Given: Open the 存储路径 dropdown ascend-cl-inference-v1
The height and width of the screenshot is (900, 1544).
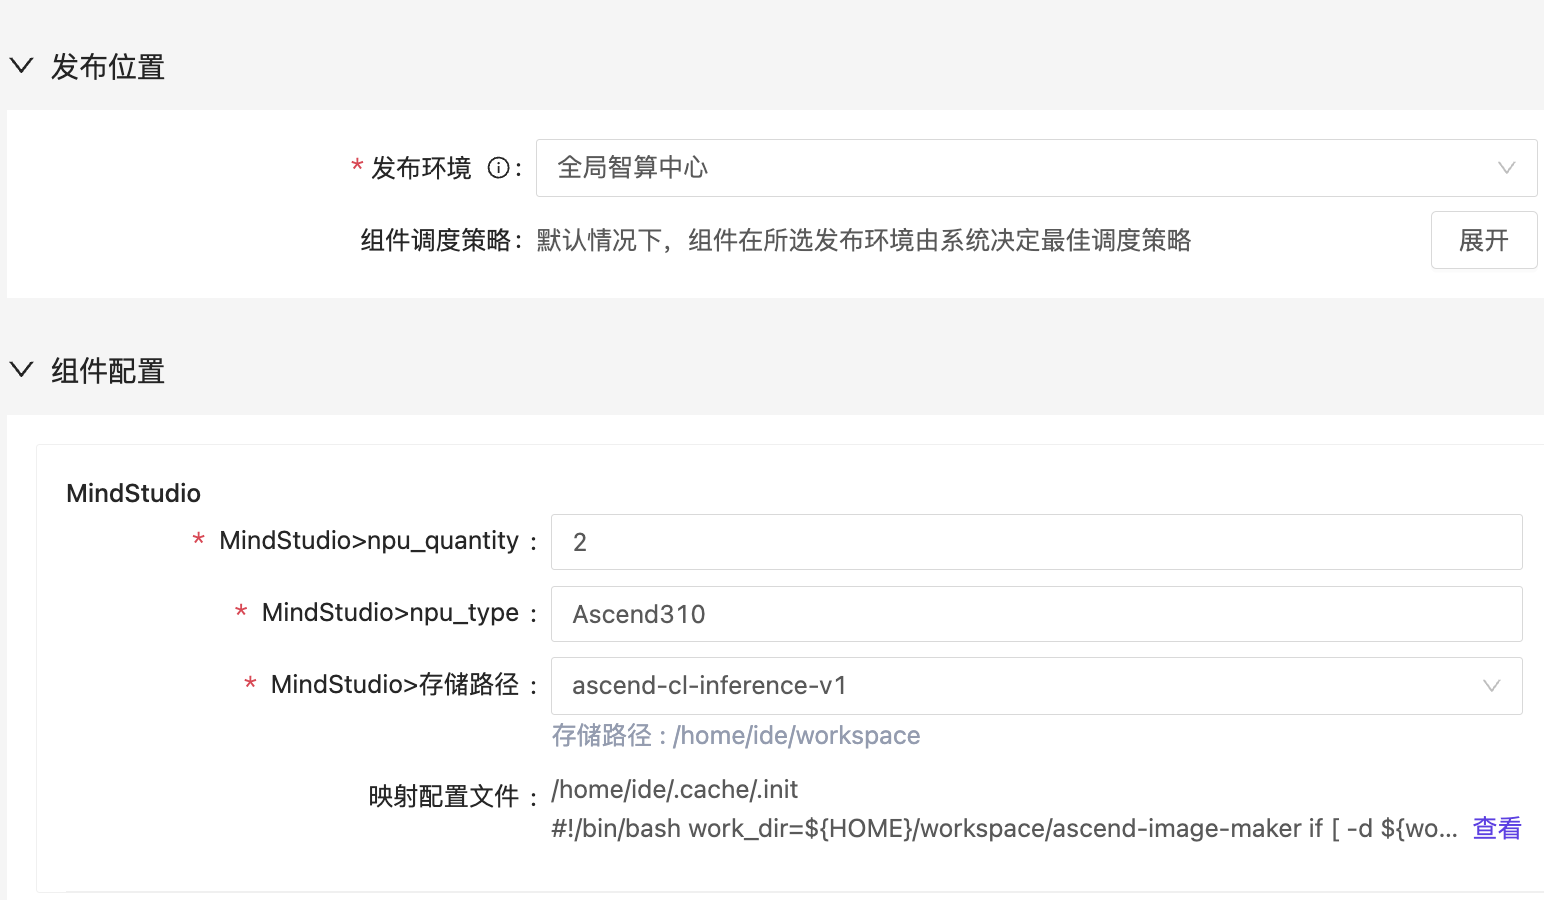Looking at the screenshot, I should coord(1020,686).
